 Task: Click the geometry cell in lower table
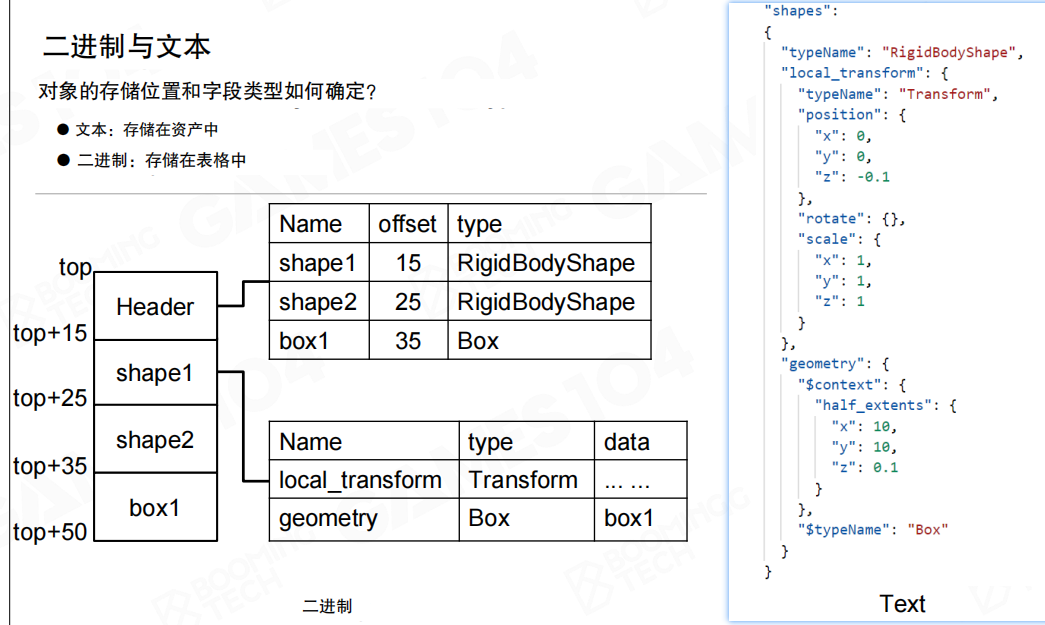[x=328, y=518]
